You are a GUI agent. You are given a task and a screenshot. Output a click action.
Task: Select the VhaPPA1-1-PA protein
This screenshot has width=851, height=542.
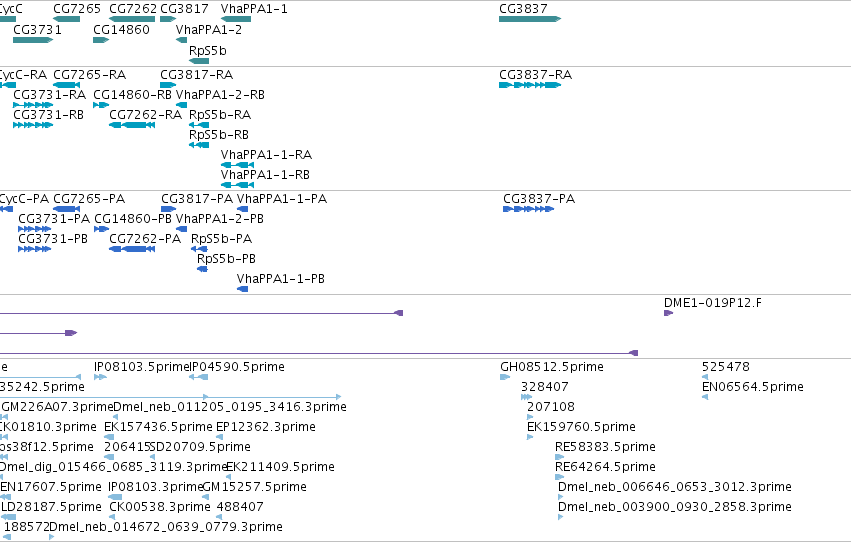coord(243,209)
